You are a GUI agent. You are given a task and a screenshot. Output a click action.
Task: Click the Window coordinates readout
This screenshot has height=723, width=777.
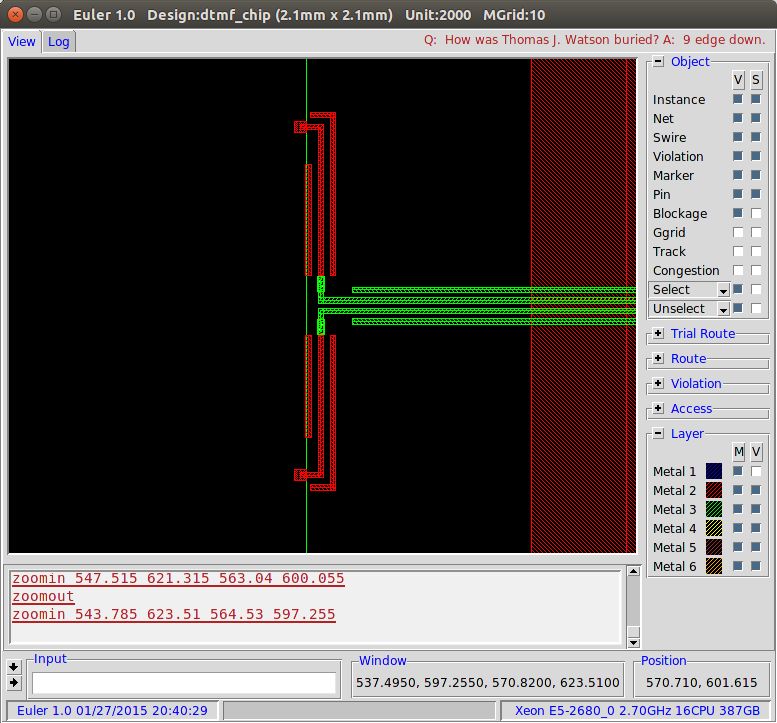488,682
